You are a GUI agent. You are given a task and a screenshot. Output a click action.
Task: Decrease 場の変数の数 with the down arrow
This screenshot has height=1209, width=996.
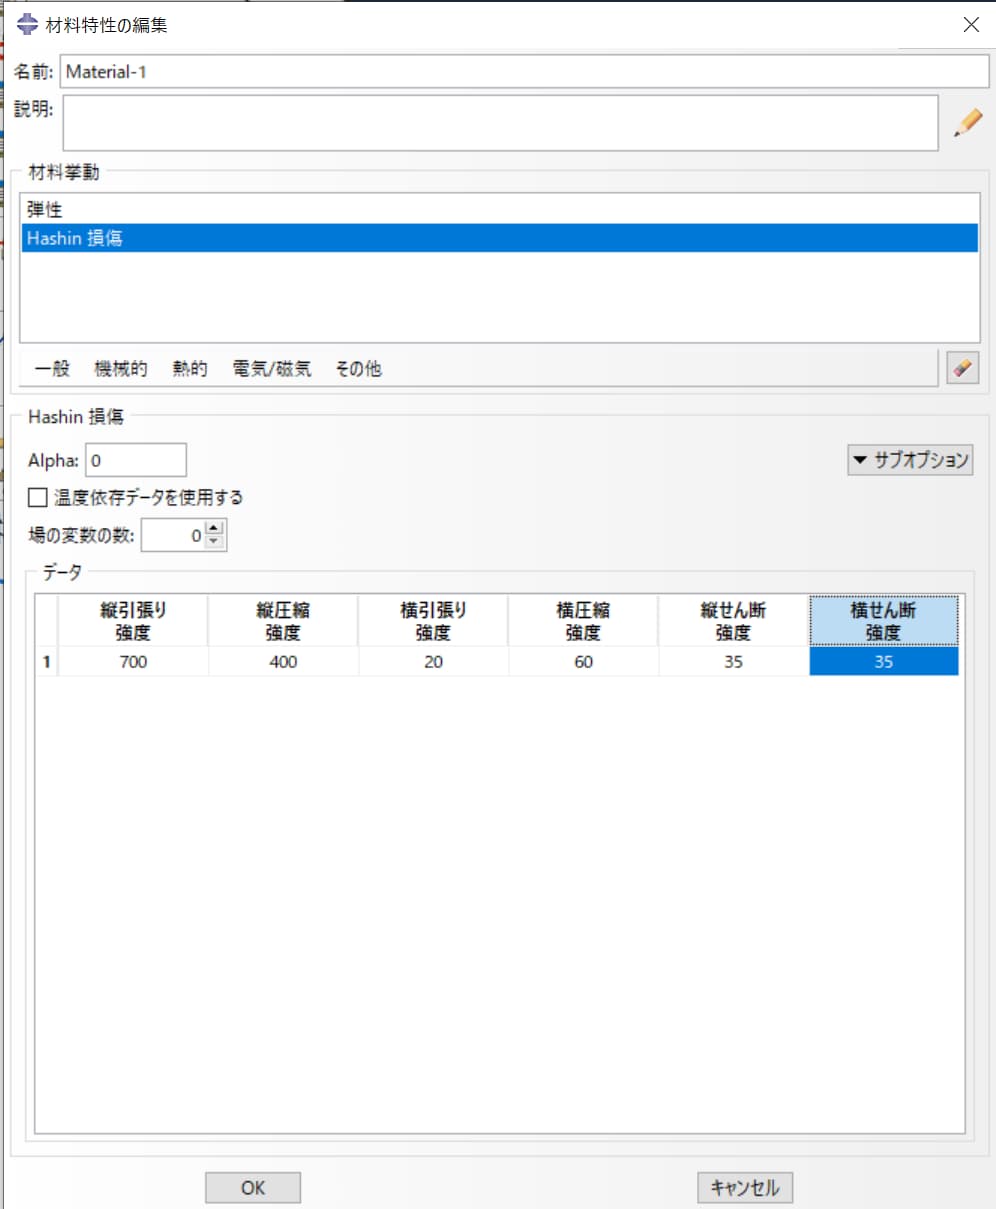click(214, 540)
